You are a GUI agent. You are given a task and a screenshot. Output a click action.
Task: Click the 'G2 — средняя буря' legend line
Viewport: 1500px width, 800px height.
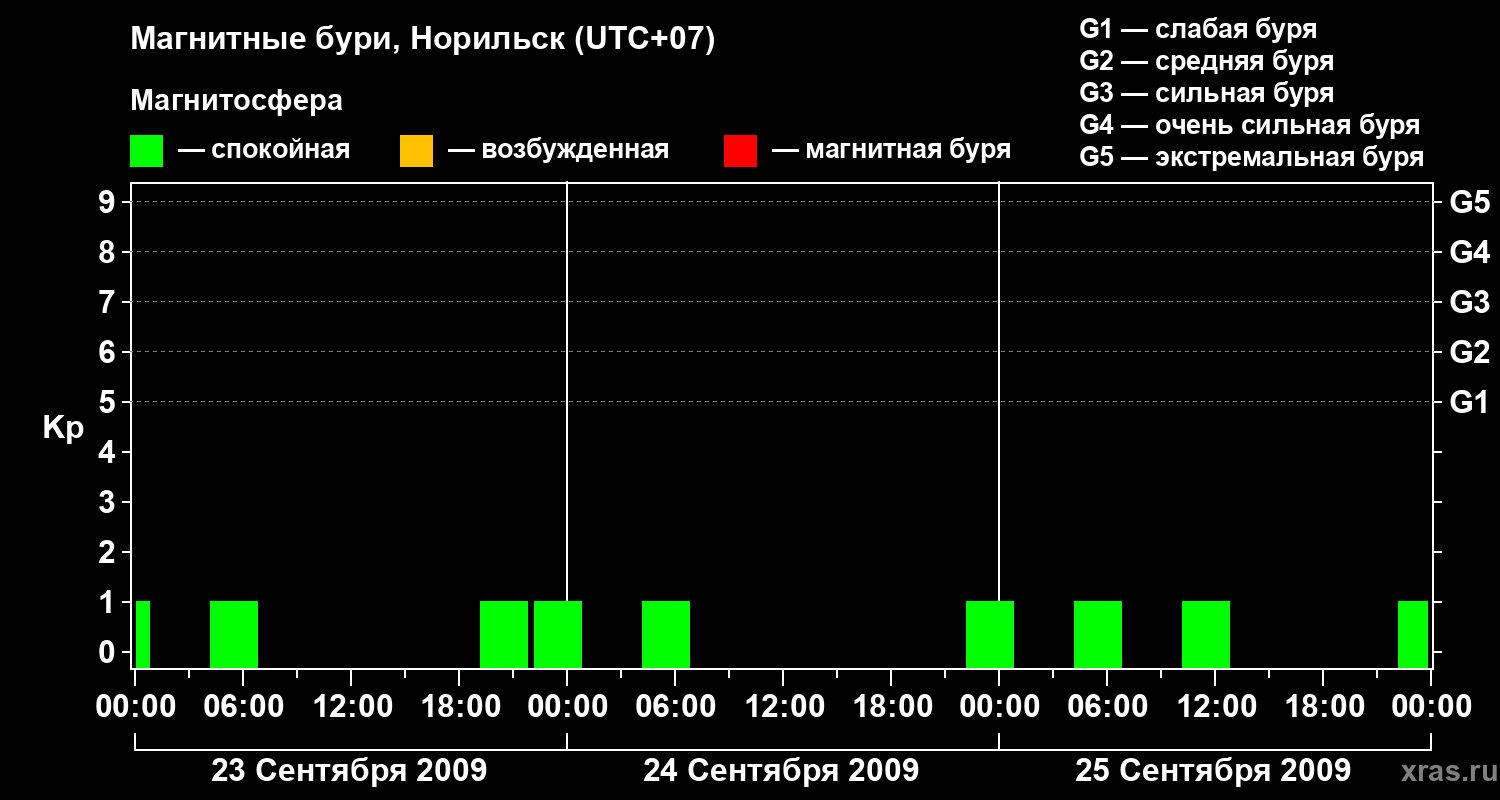[x=1206, y=61]
